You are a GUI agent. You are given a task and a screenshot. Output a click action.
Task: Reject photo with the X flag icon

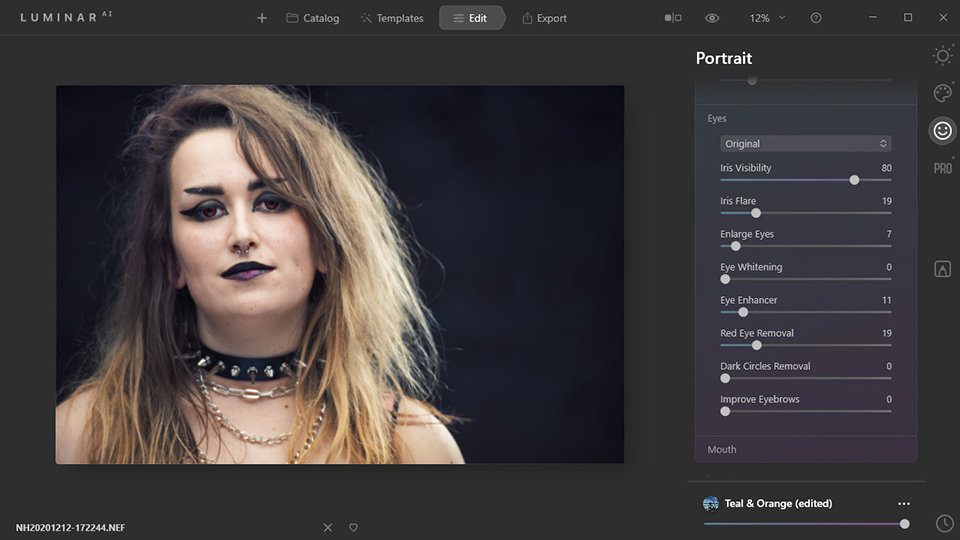(x=328, y=527)
